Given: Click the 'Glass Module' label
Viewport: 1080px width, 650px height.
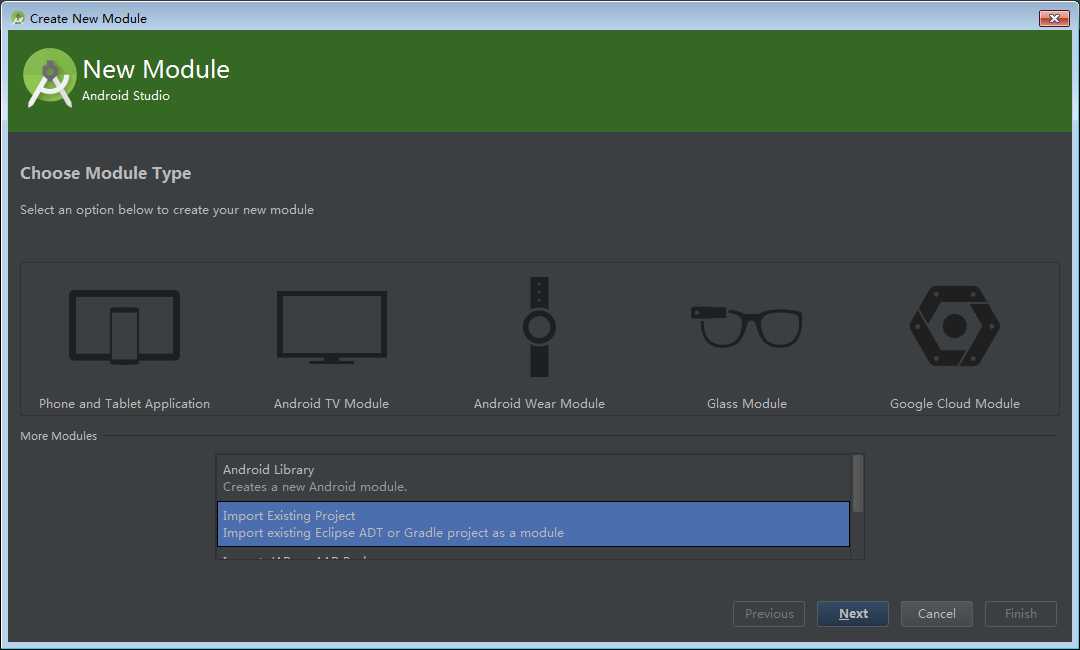Looking at the screenshot, I should tap(747, 403).
